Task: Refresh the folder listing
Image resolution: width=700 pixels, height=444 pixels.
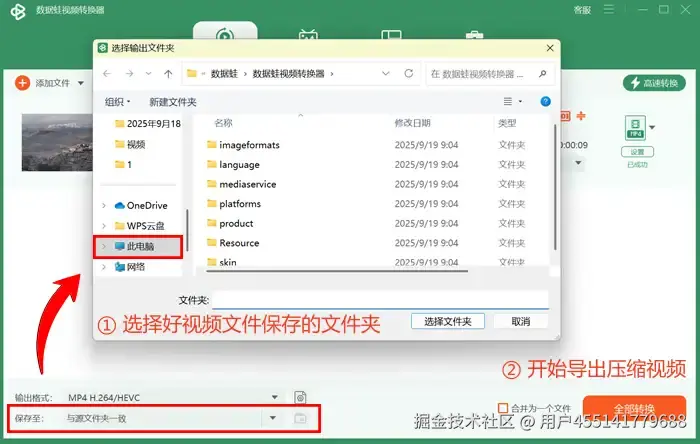Action: pos(408,74)
